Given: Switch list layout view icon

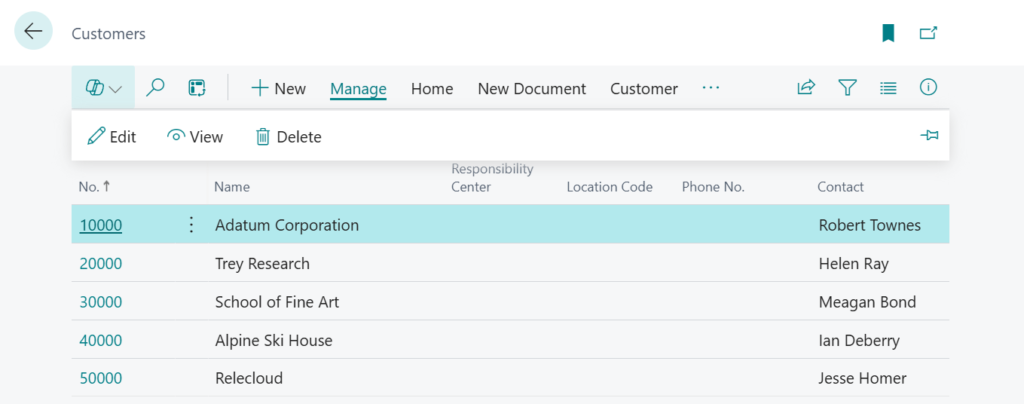Looking at the screenshot, I should (888, 88).
